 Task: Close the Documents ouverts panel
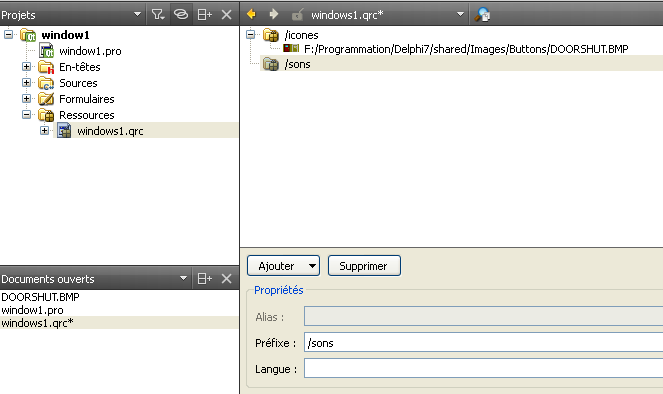227,278
